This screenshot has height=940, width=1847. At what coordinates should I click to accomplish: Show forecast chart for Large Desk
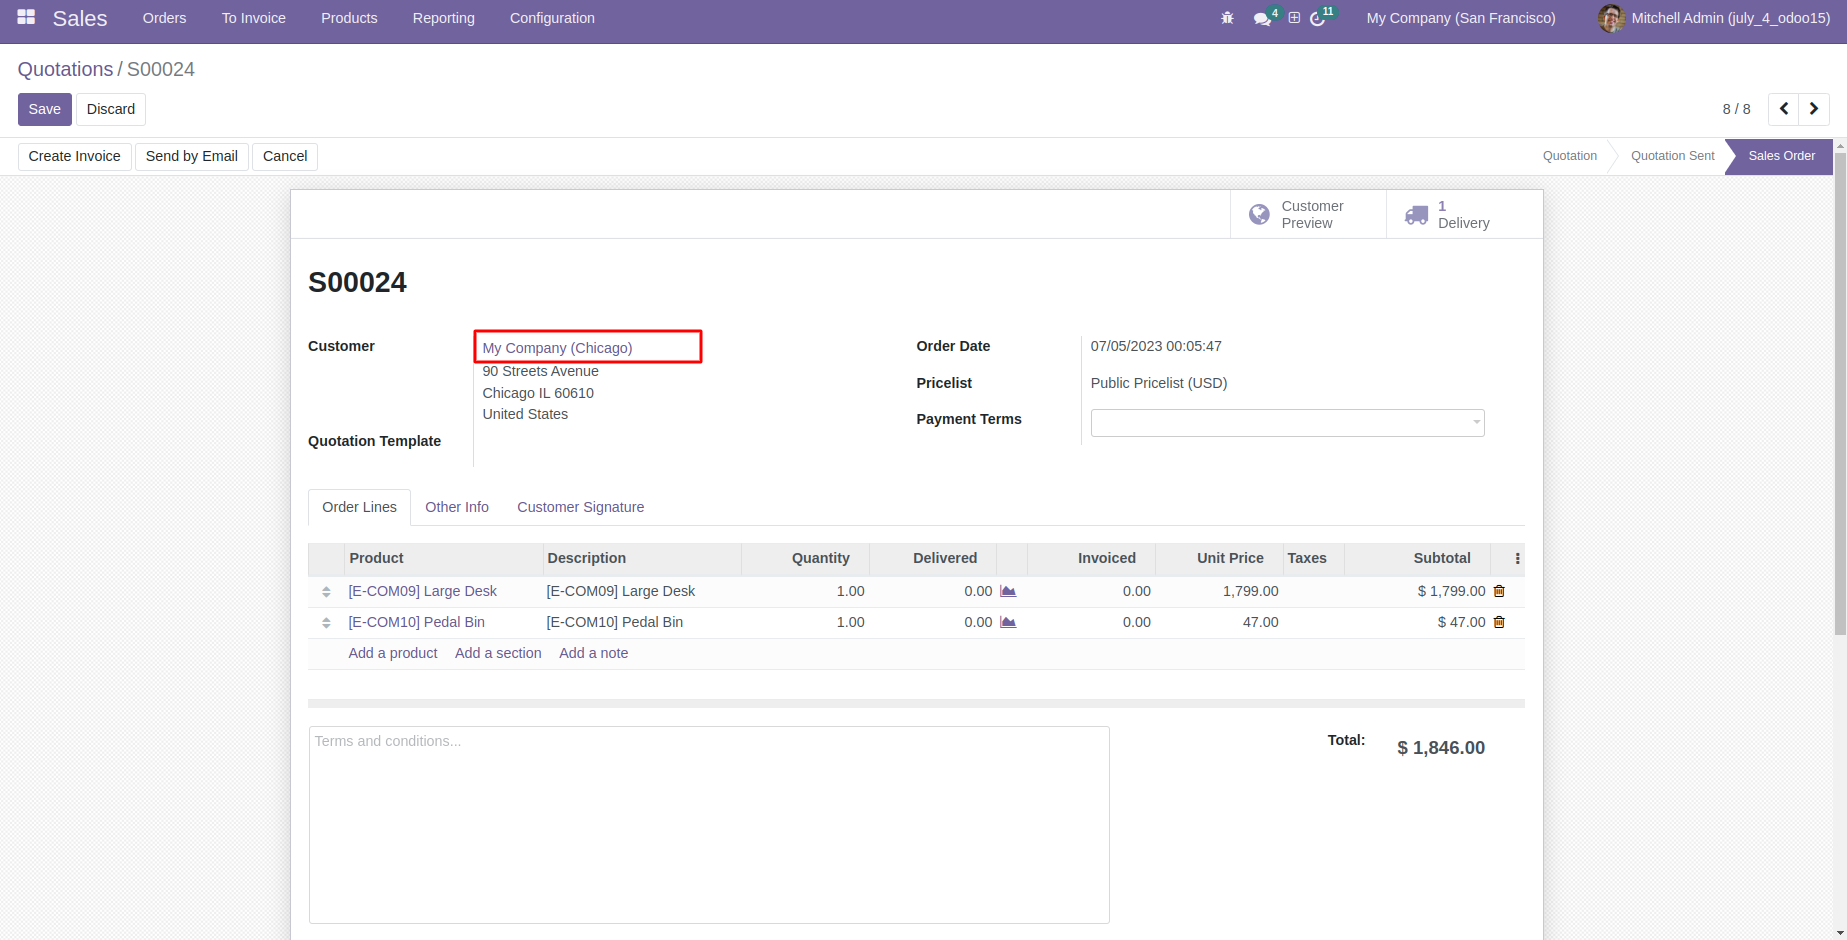point(1008,591)
